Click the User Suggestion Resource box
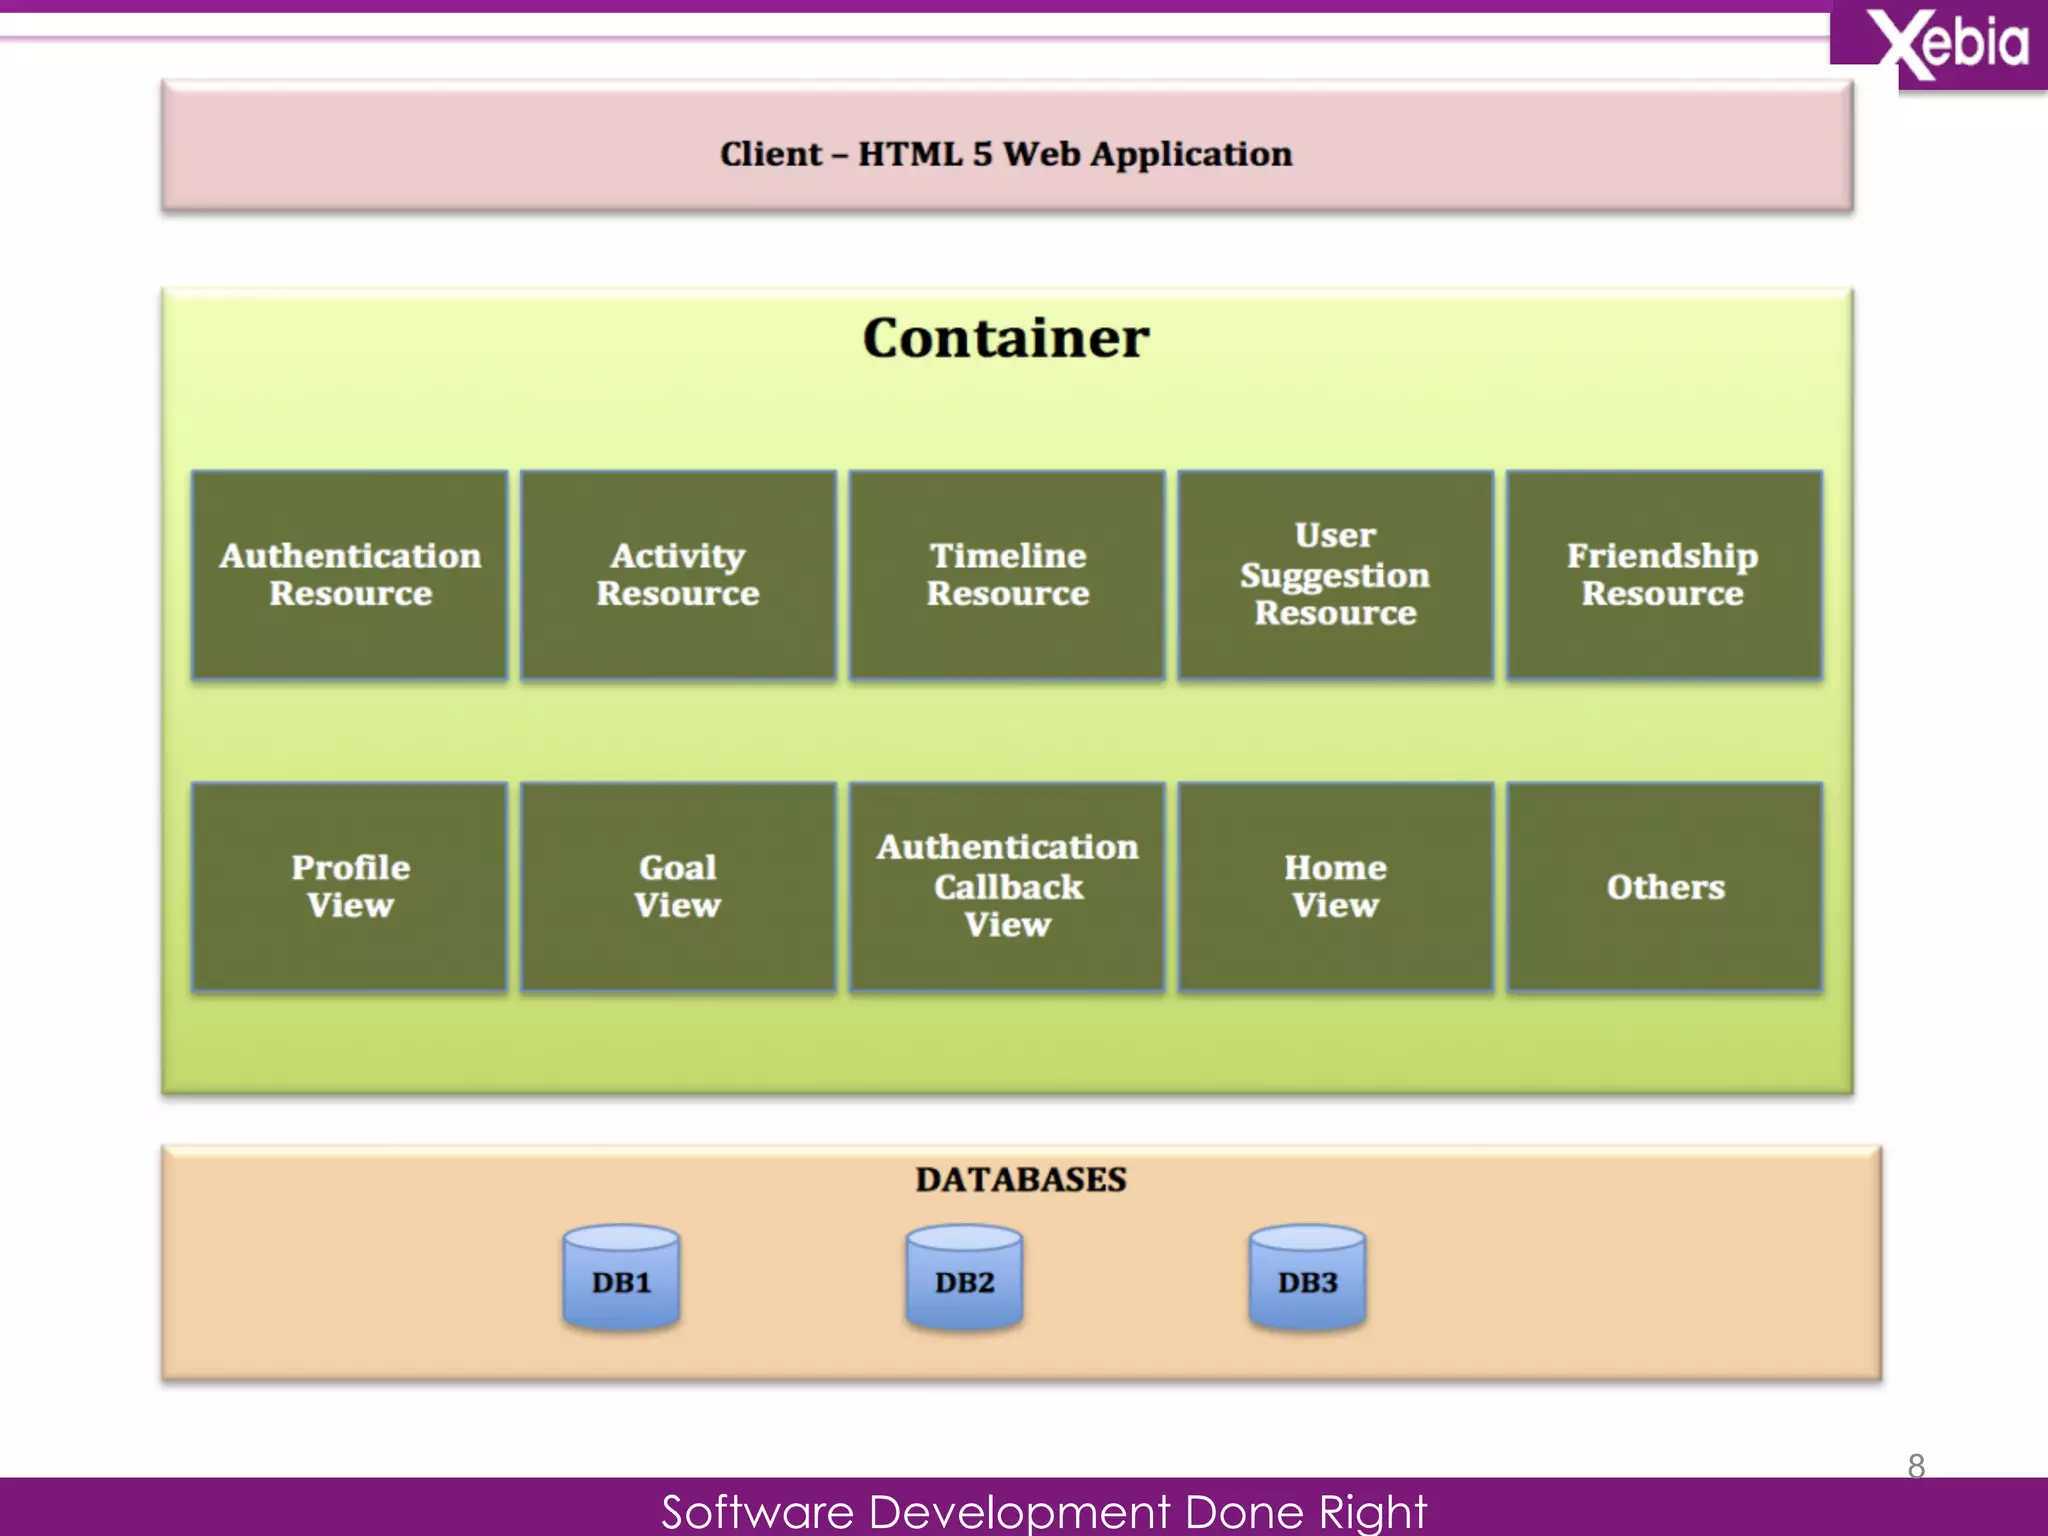 (x=1335, y=575)
